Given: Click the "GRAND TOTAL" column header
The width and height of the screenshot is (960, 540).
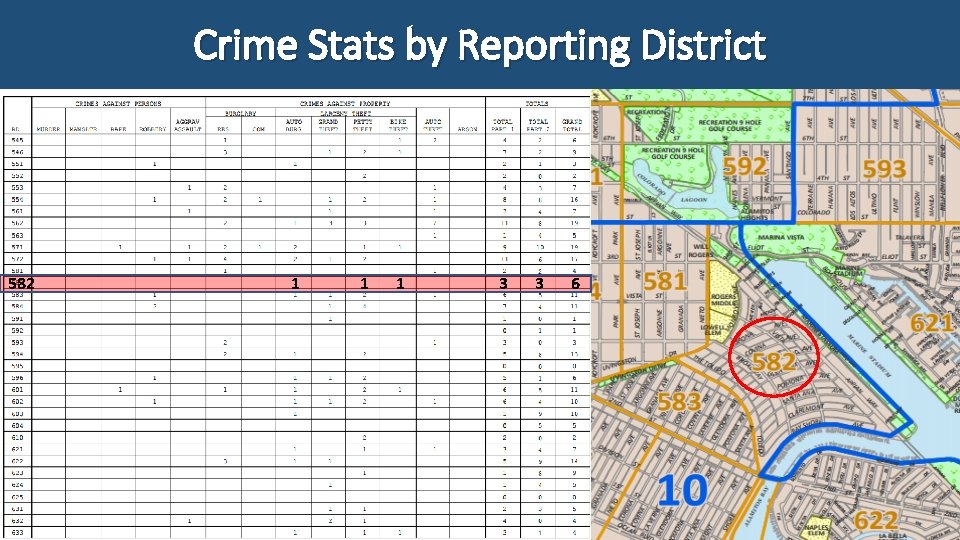Looking at the screenshot, I should pos(572,126).
